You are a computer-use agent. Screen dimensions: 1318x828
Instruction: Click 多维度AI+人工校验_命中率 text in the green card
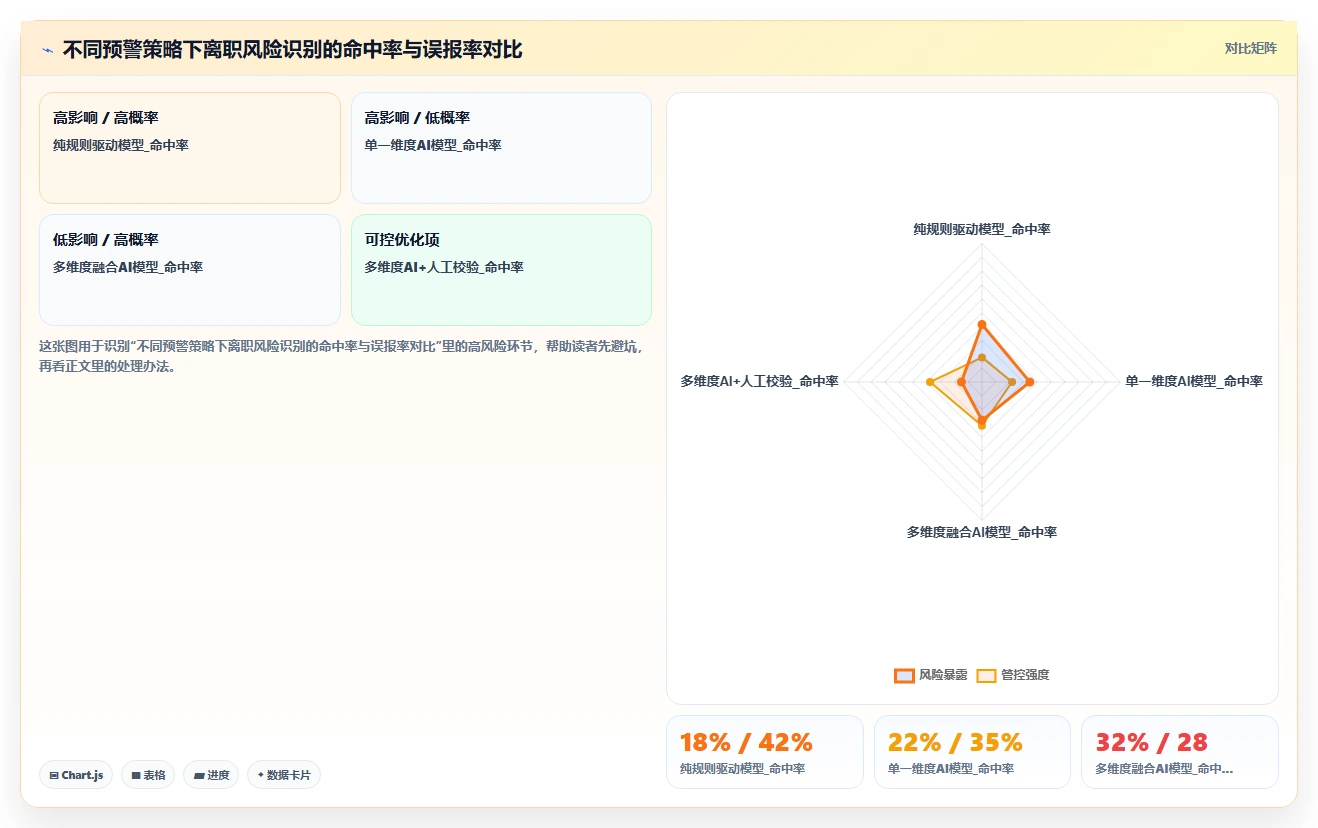click(x=444, y=267)
